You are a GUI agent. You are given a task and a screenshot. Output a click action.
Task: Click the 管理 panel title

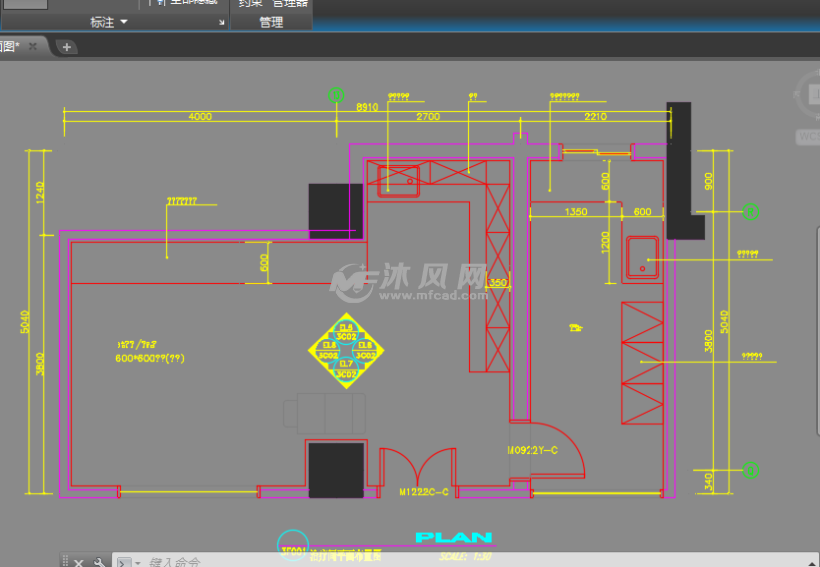[271, 22]
